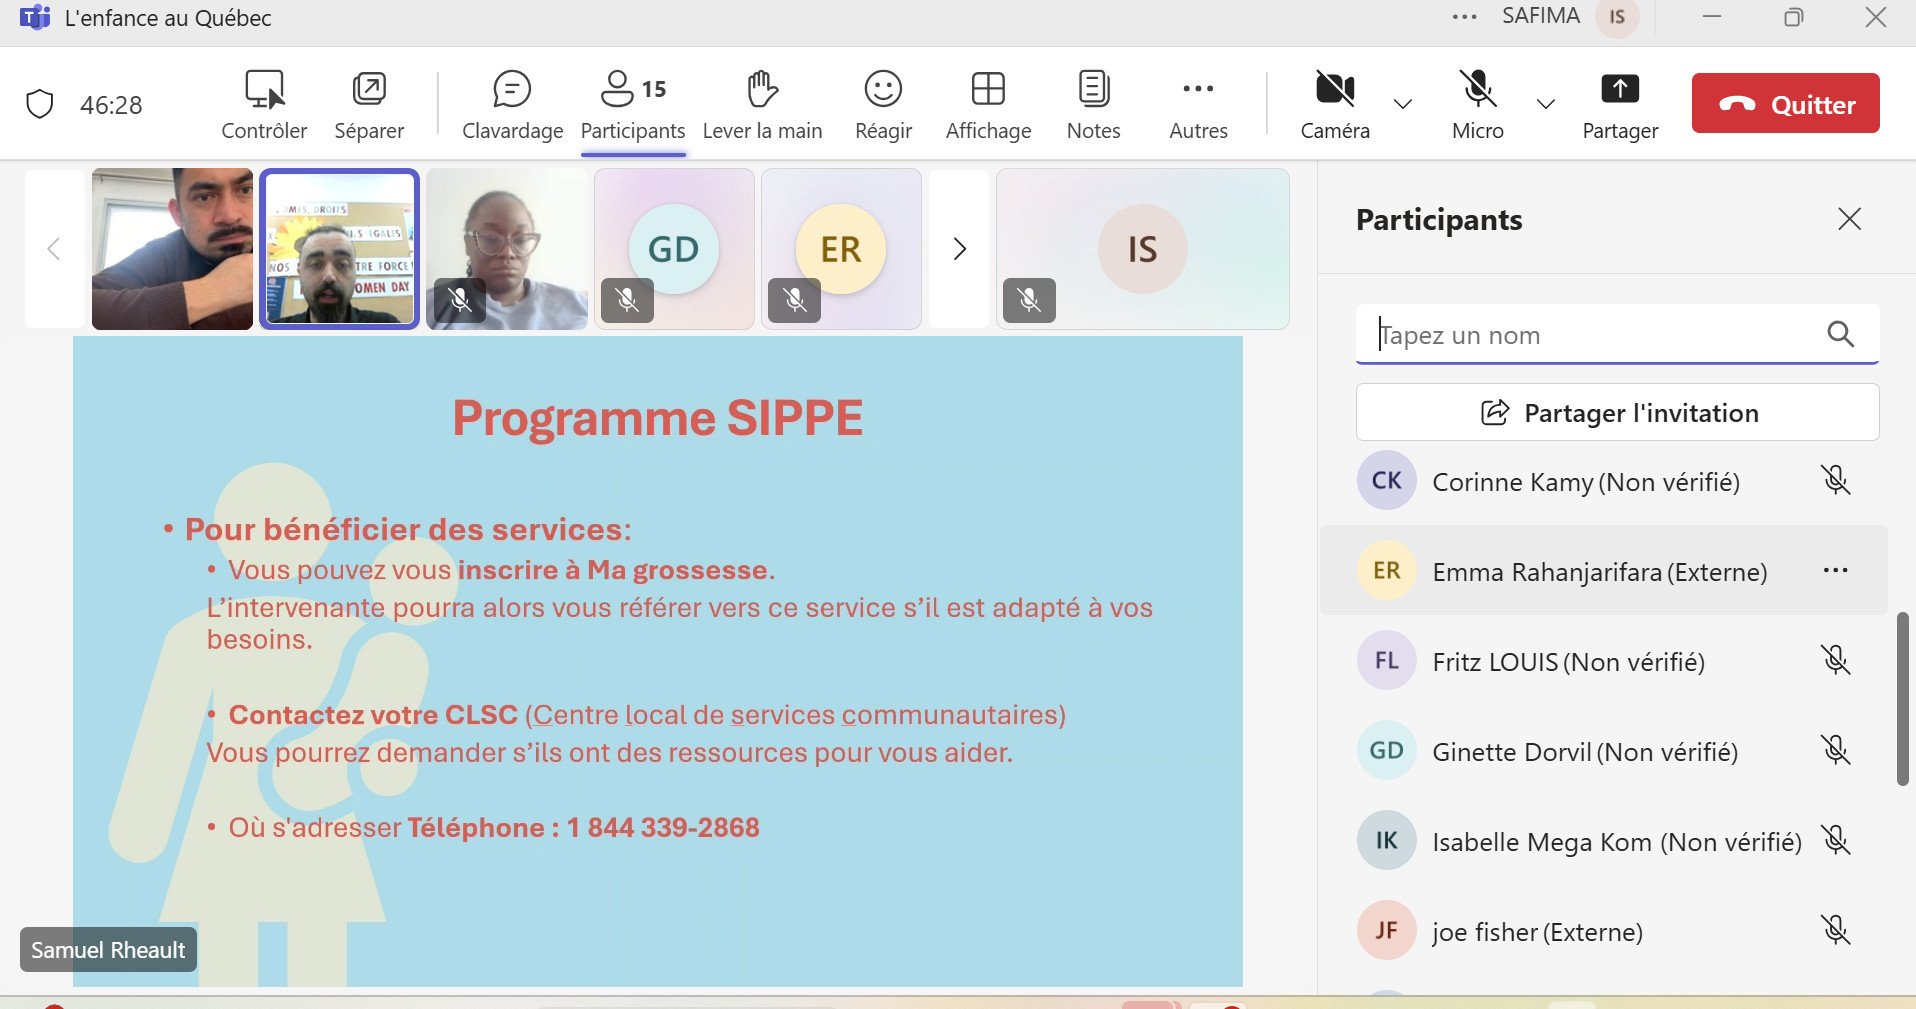Click the participant search magnifier icon
Viewport: 1916px width, 1009px height.
(x=1840, y=334)
